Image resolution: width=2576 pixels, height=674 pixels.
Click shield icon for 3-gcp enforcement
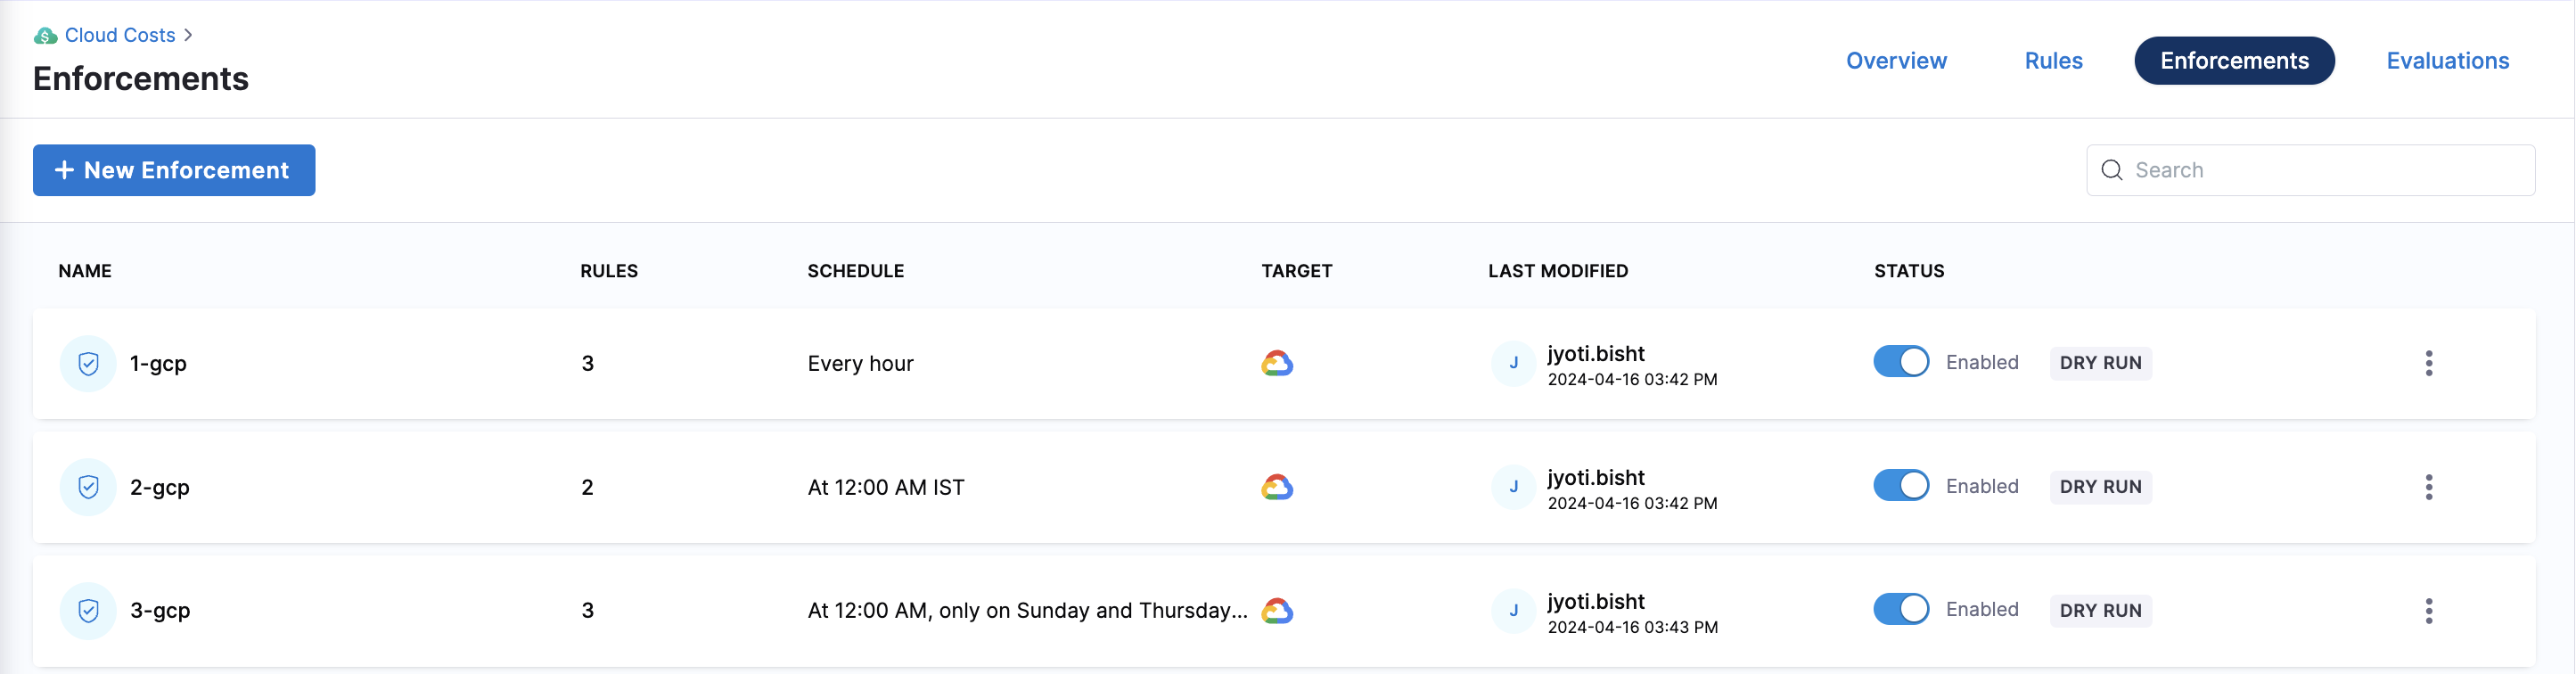88,610
